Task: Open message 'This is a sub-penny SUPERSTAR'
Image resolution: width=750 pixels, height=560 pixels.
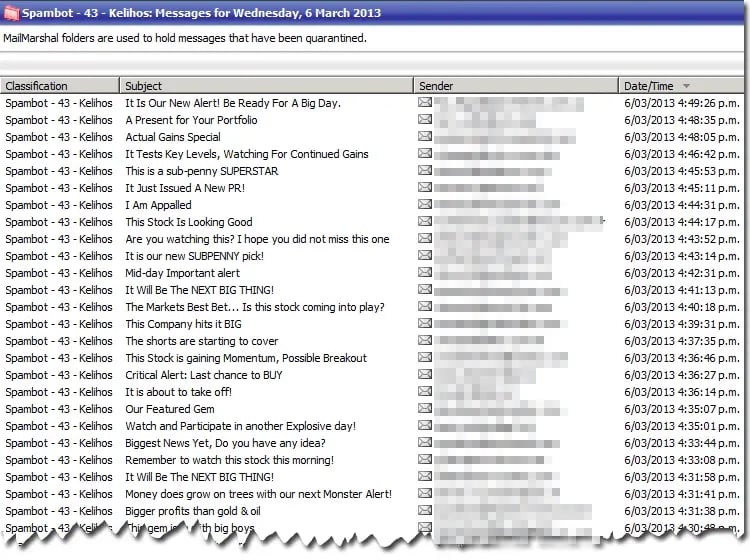Action: (201, 171)
